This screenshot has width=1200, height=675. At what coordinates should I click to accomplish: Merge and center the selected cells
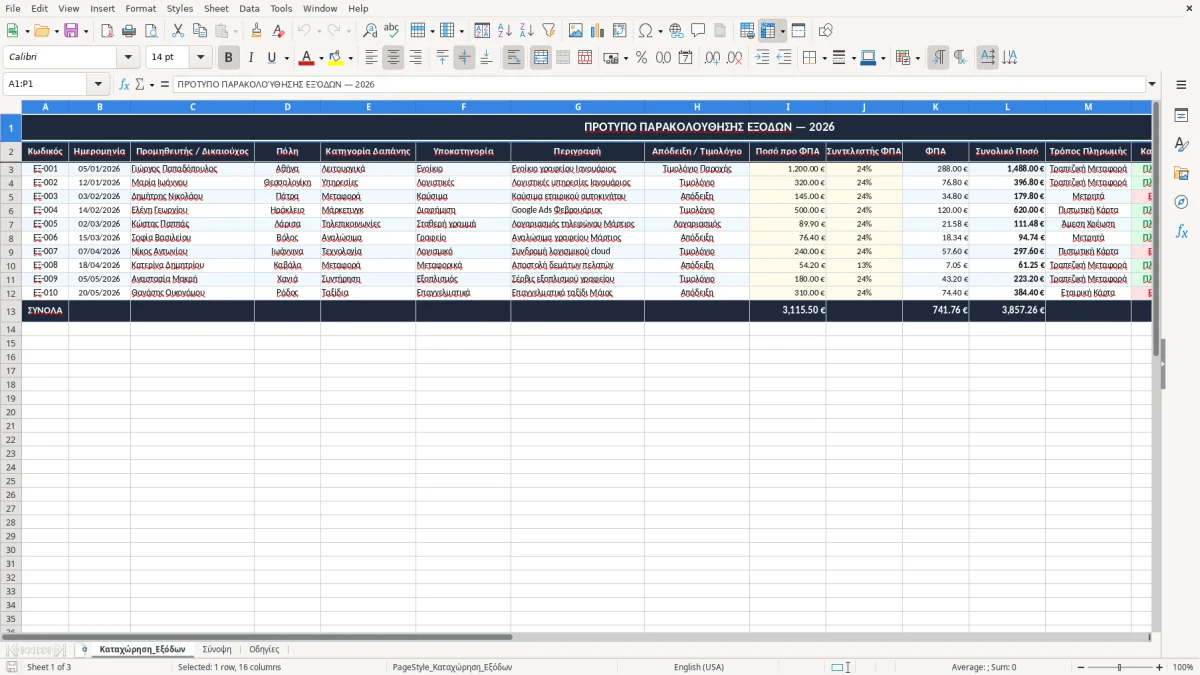click(x=541, y=58)
